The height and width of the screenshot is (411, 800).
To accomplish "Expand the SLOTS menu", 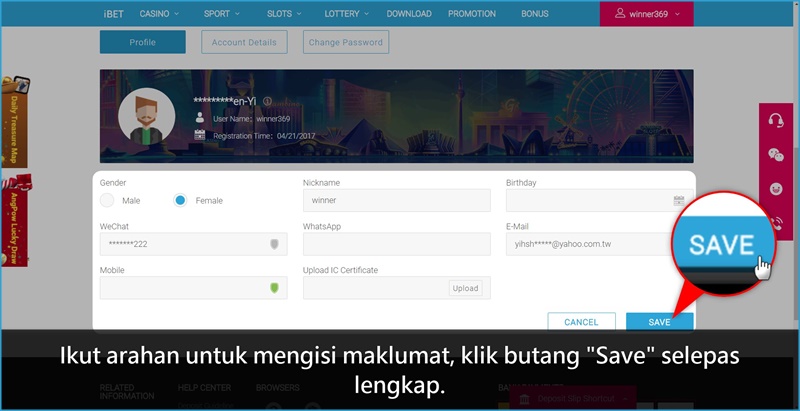I will coord(284,14).
